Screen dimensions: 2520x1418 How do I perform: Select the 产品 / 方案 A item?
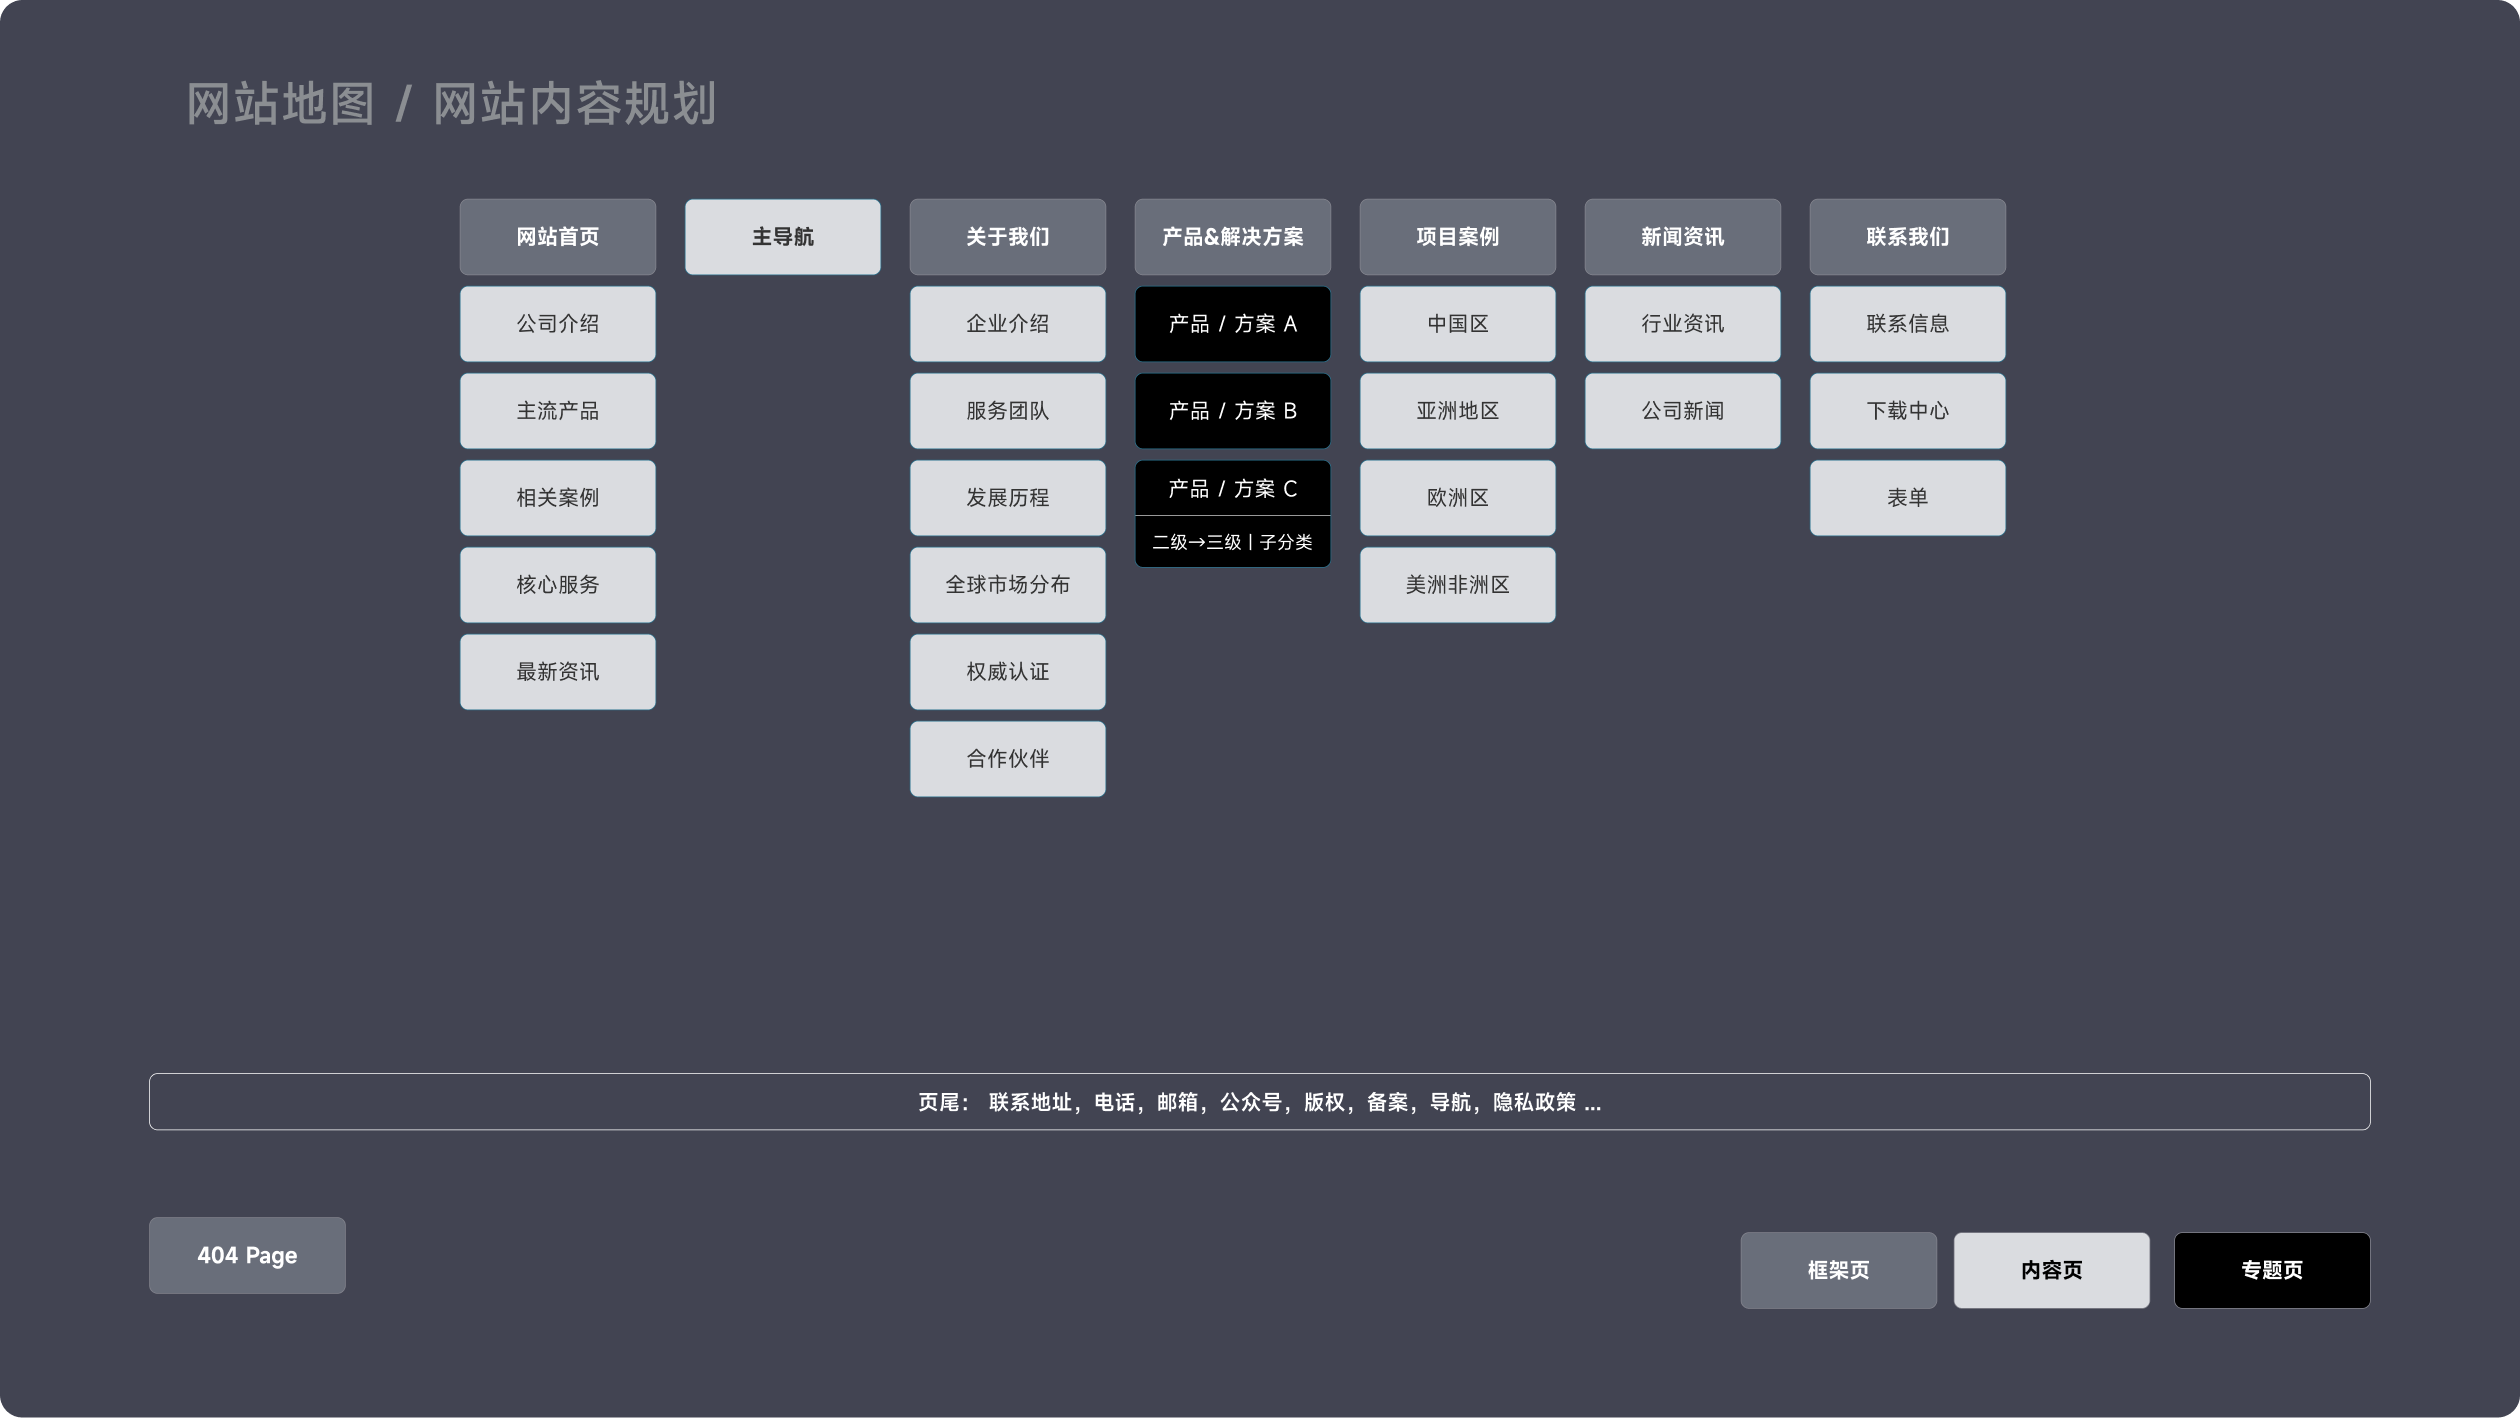tap(1232, 324)
